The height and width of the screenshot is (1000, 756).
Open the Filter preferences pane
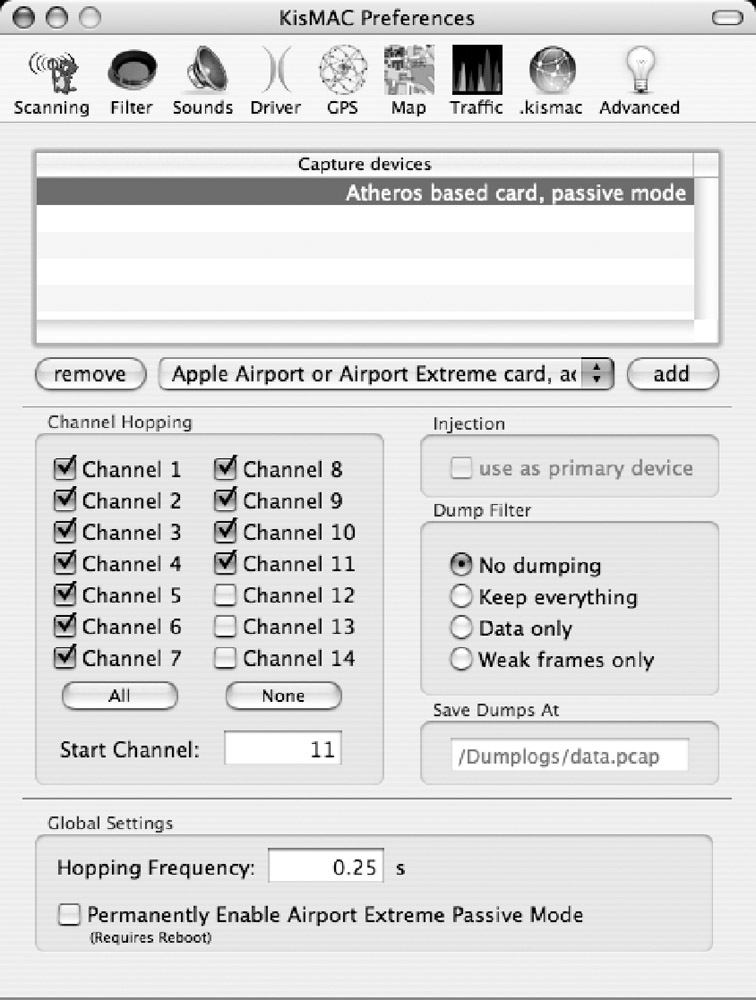pyautogui.click(x=131, y=82)
